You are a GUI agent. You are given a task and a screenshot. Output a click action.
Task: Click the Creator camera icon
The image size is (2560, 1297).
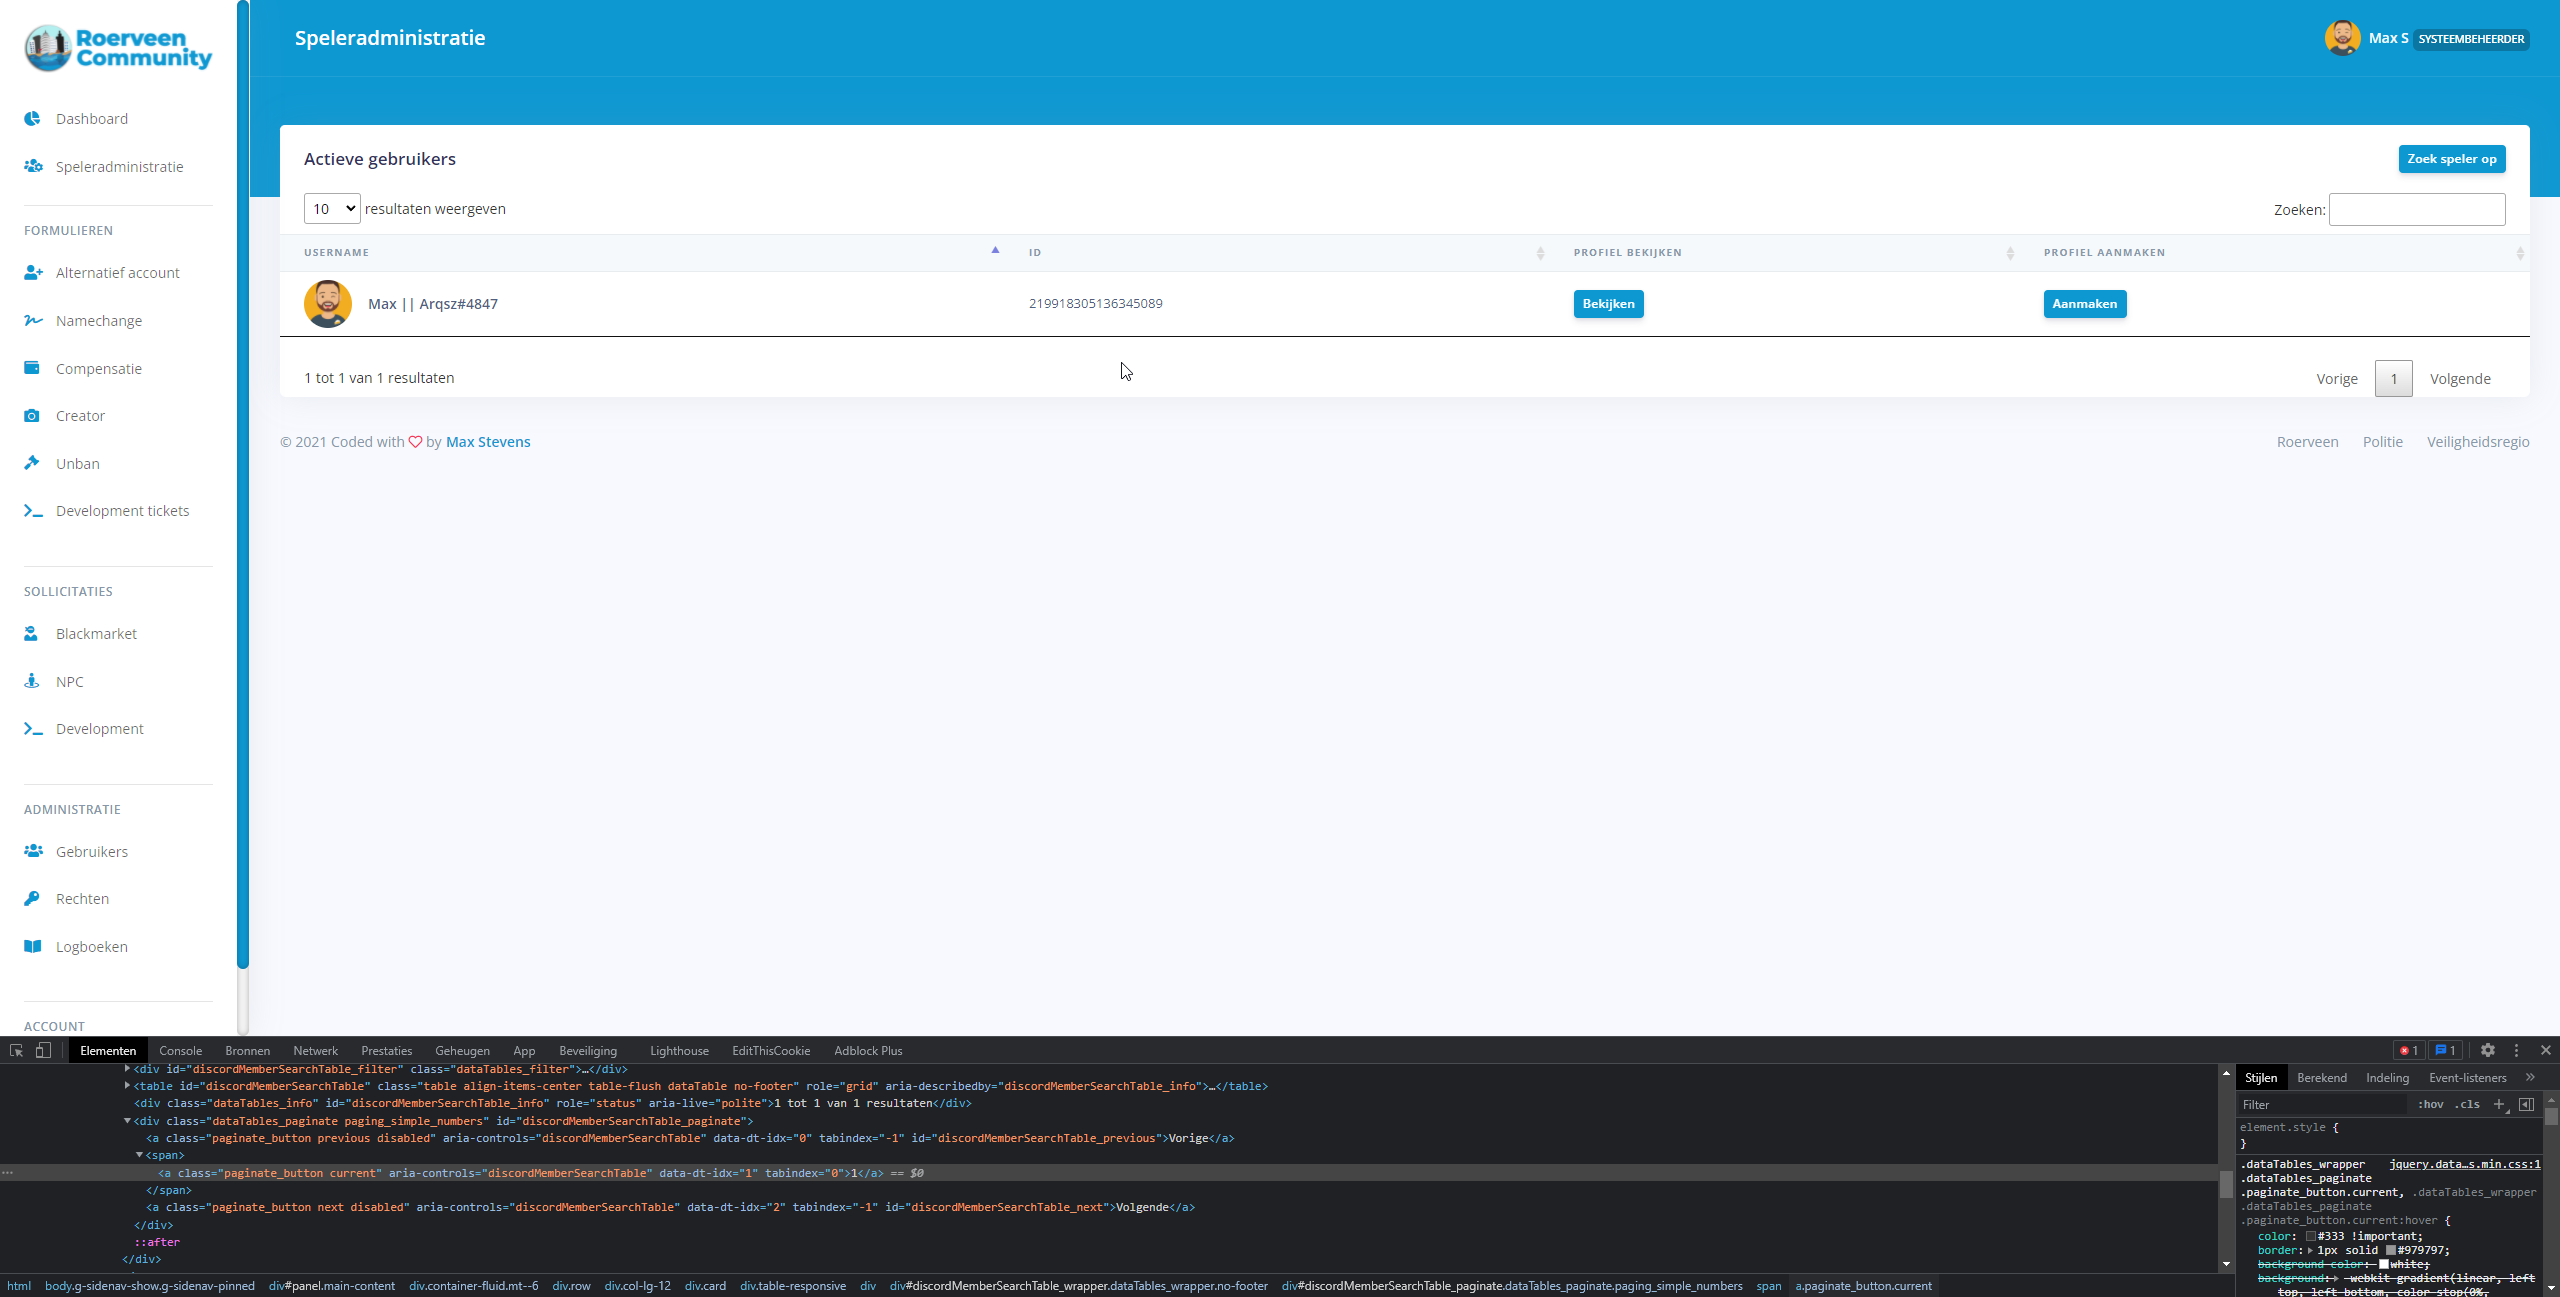pos(32,415)
